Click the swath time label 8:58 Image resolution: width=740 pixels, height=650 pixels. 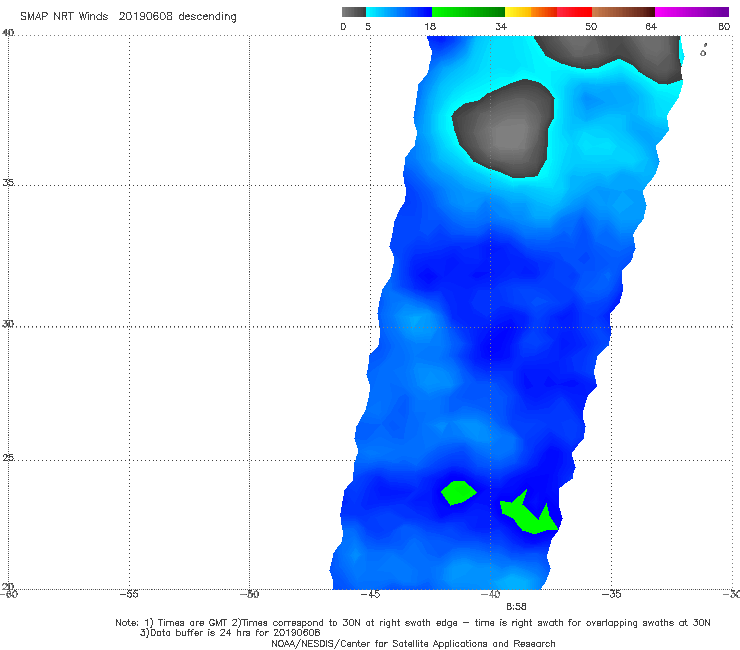click(x=516, y=607)
